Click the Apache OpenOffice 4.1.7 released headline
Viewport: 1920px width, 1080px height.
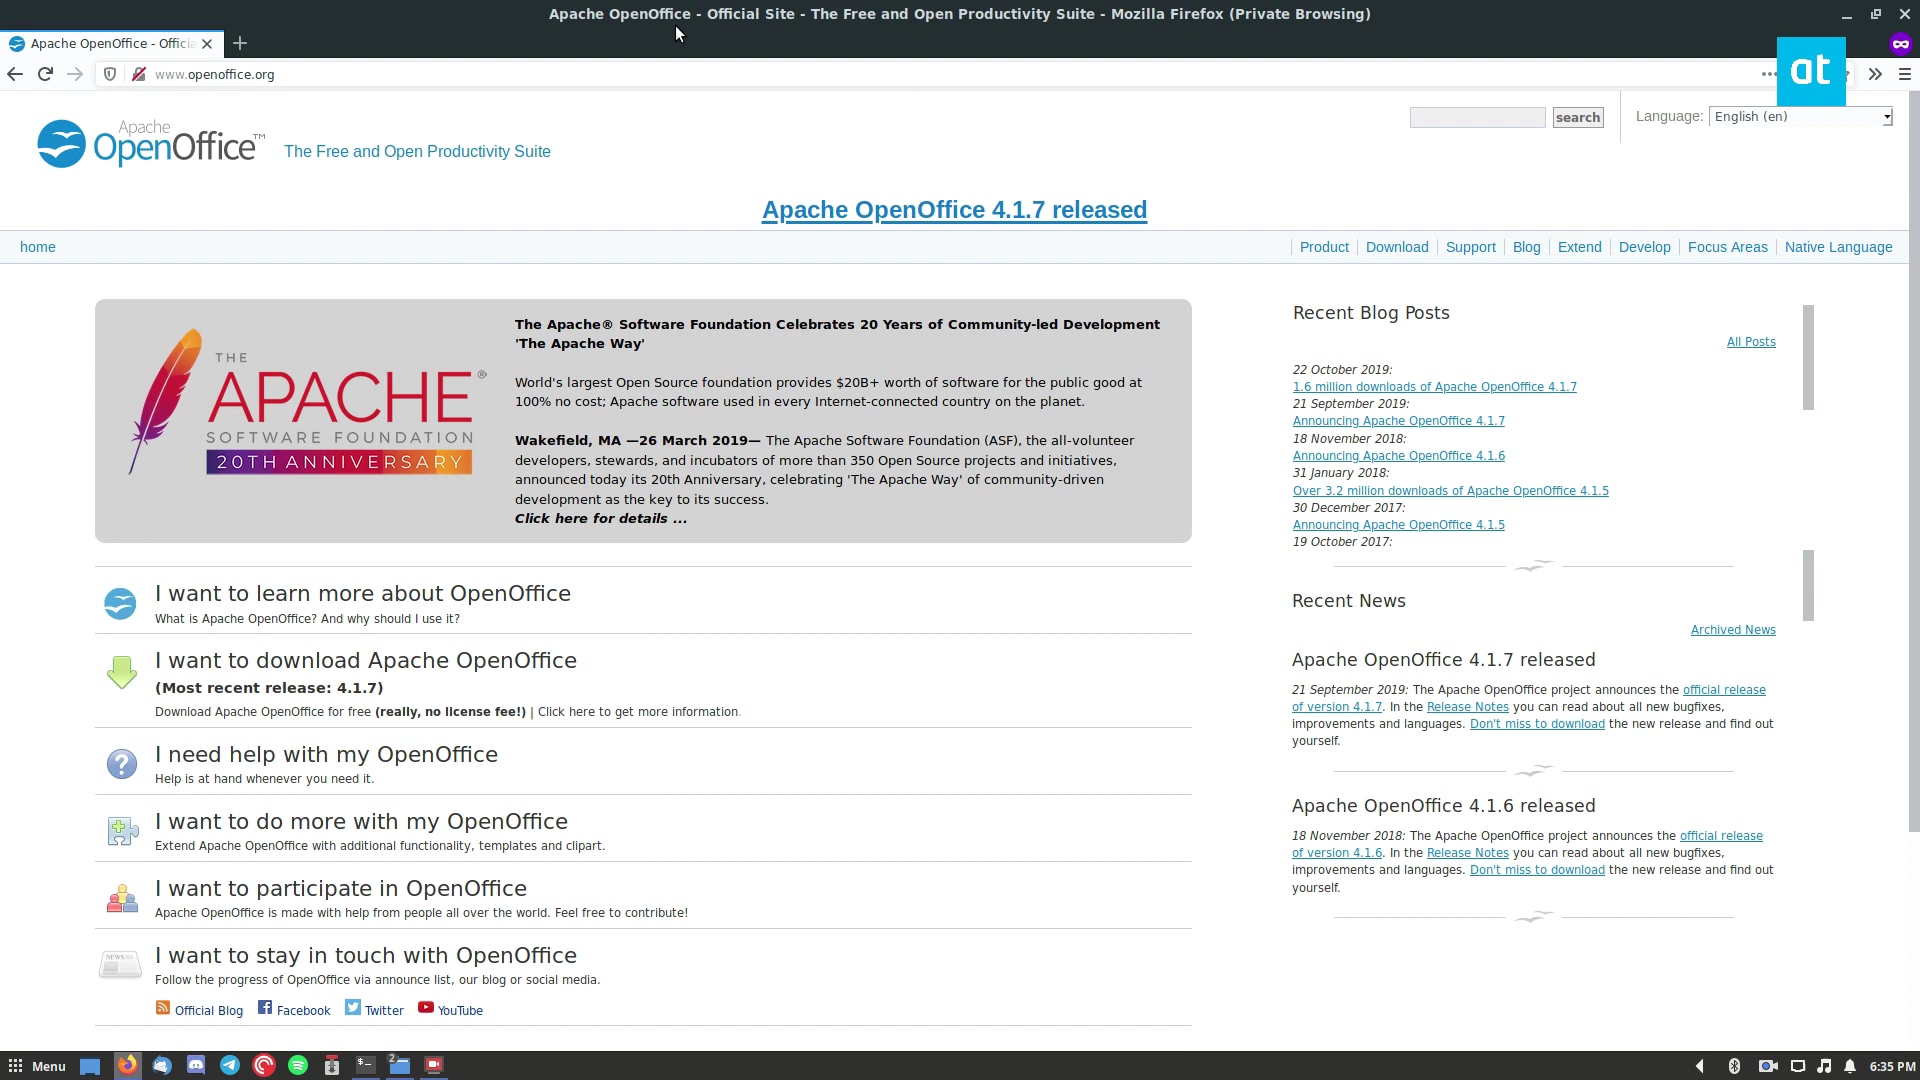(953, 208)
